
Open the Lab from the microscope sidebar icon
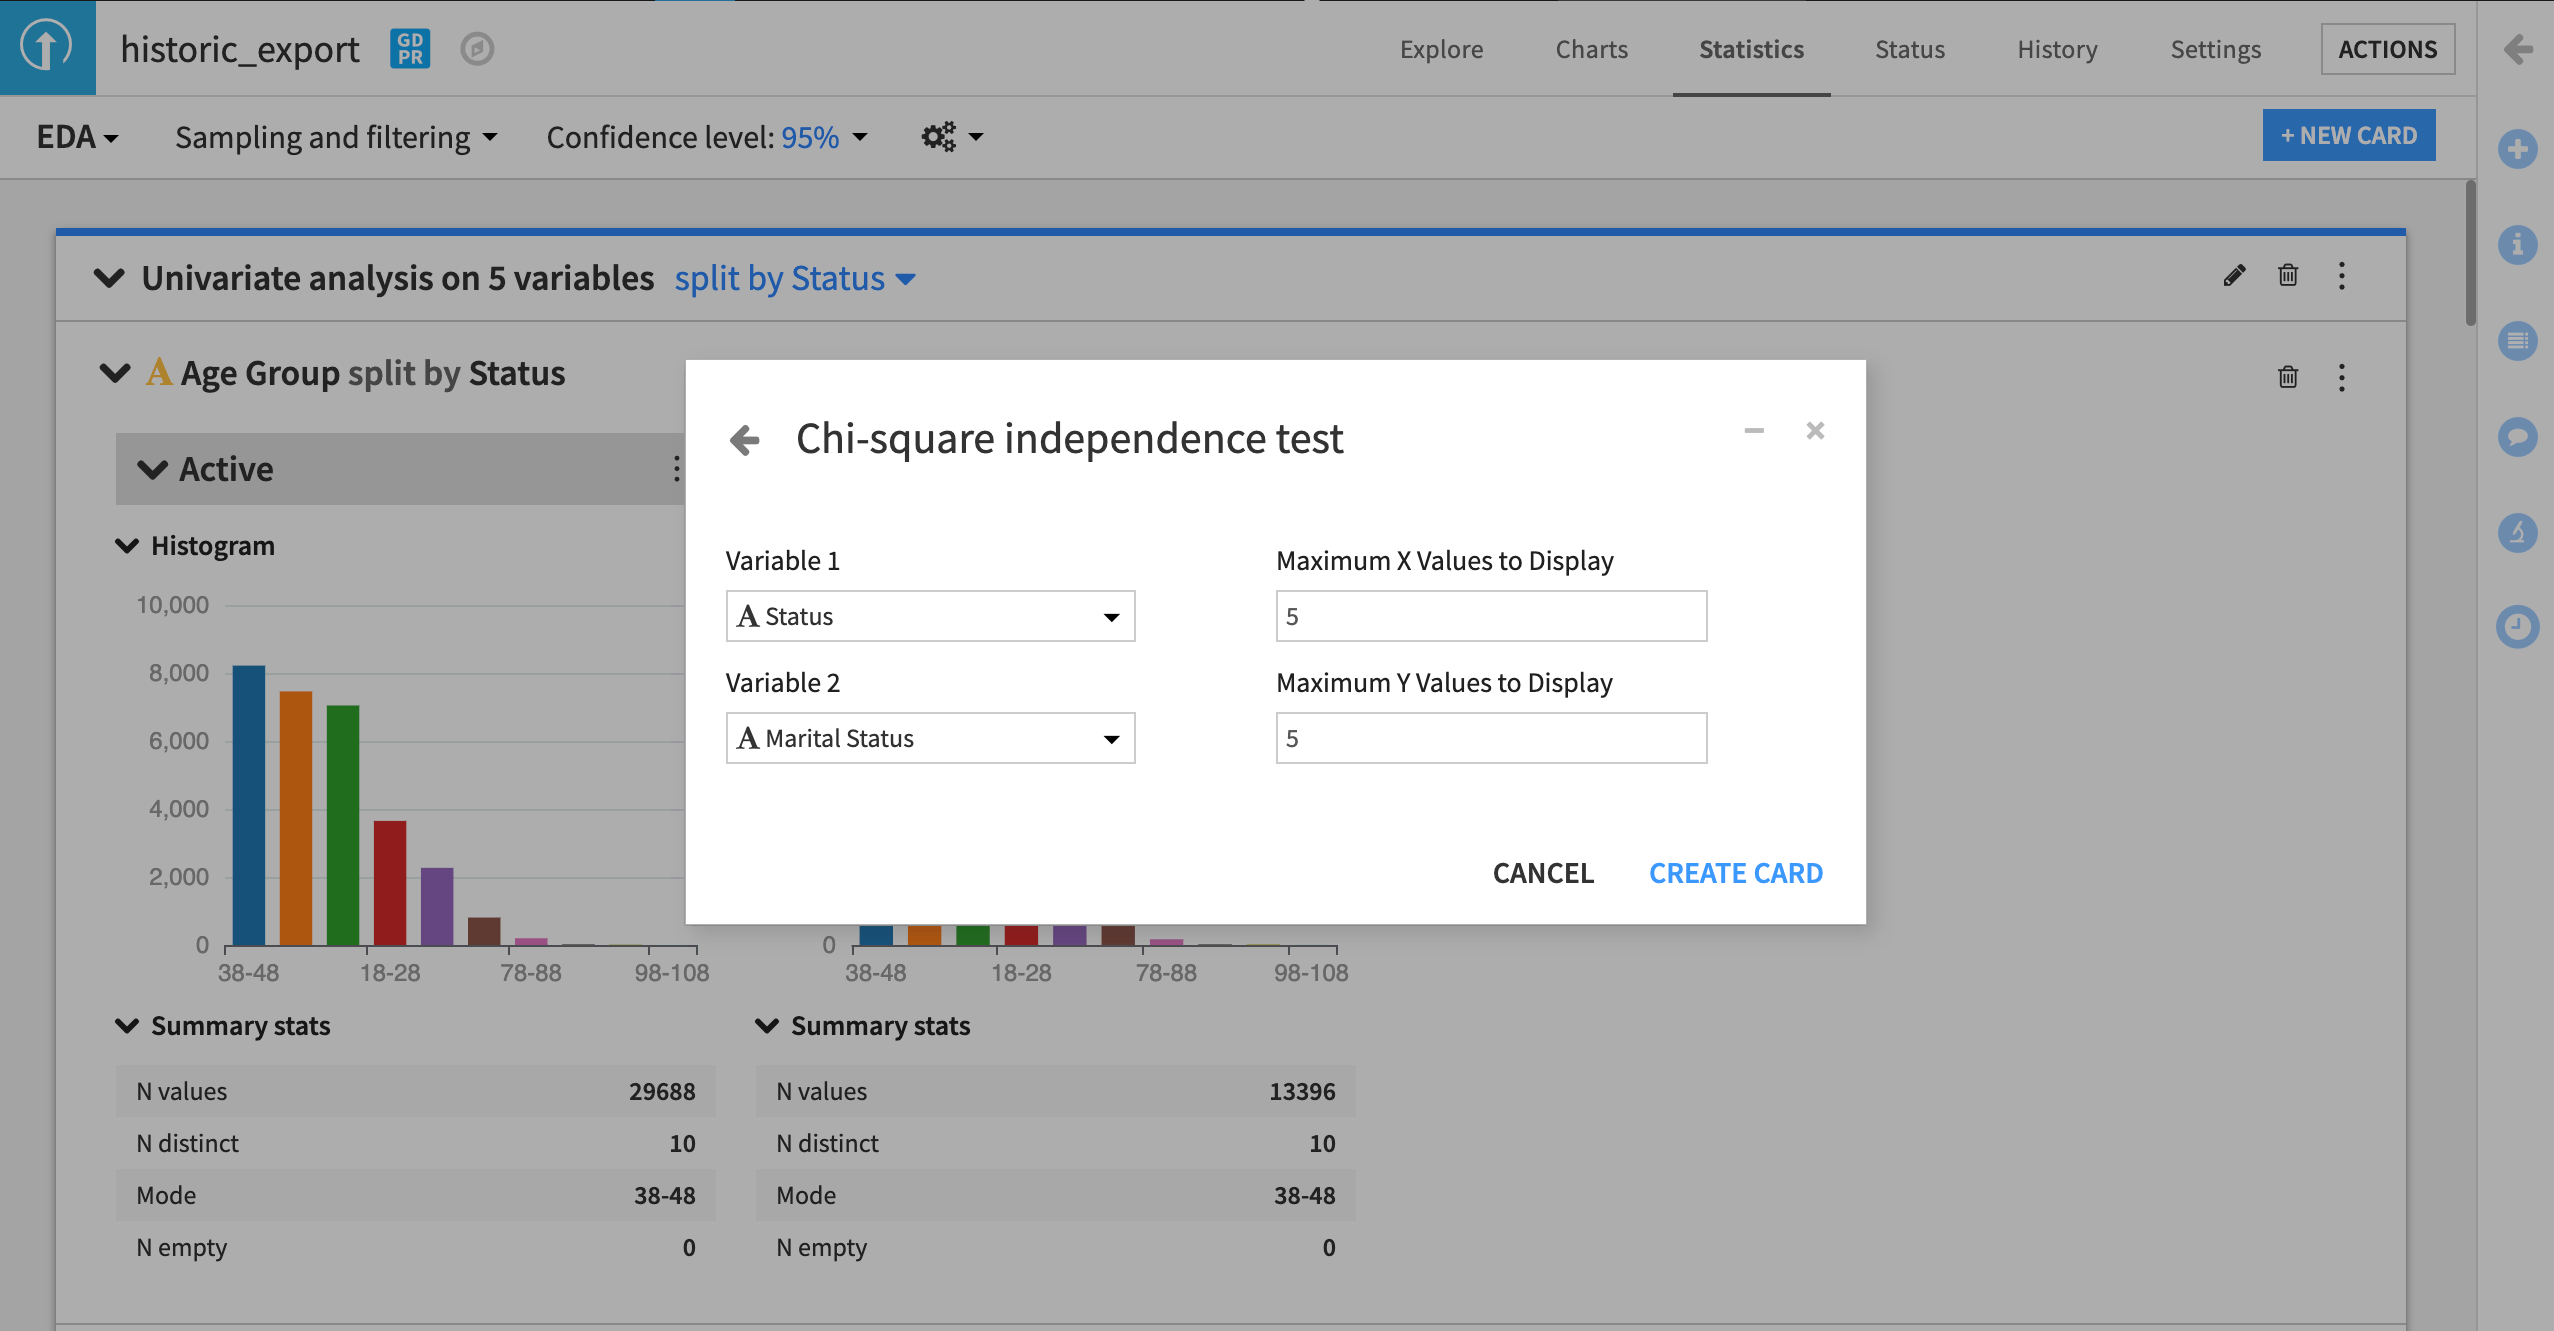[2518, 533]
